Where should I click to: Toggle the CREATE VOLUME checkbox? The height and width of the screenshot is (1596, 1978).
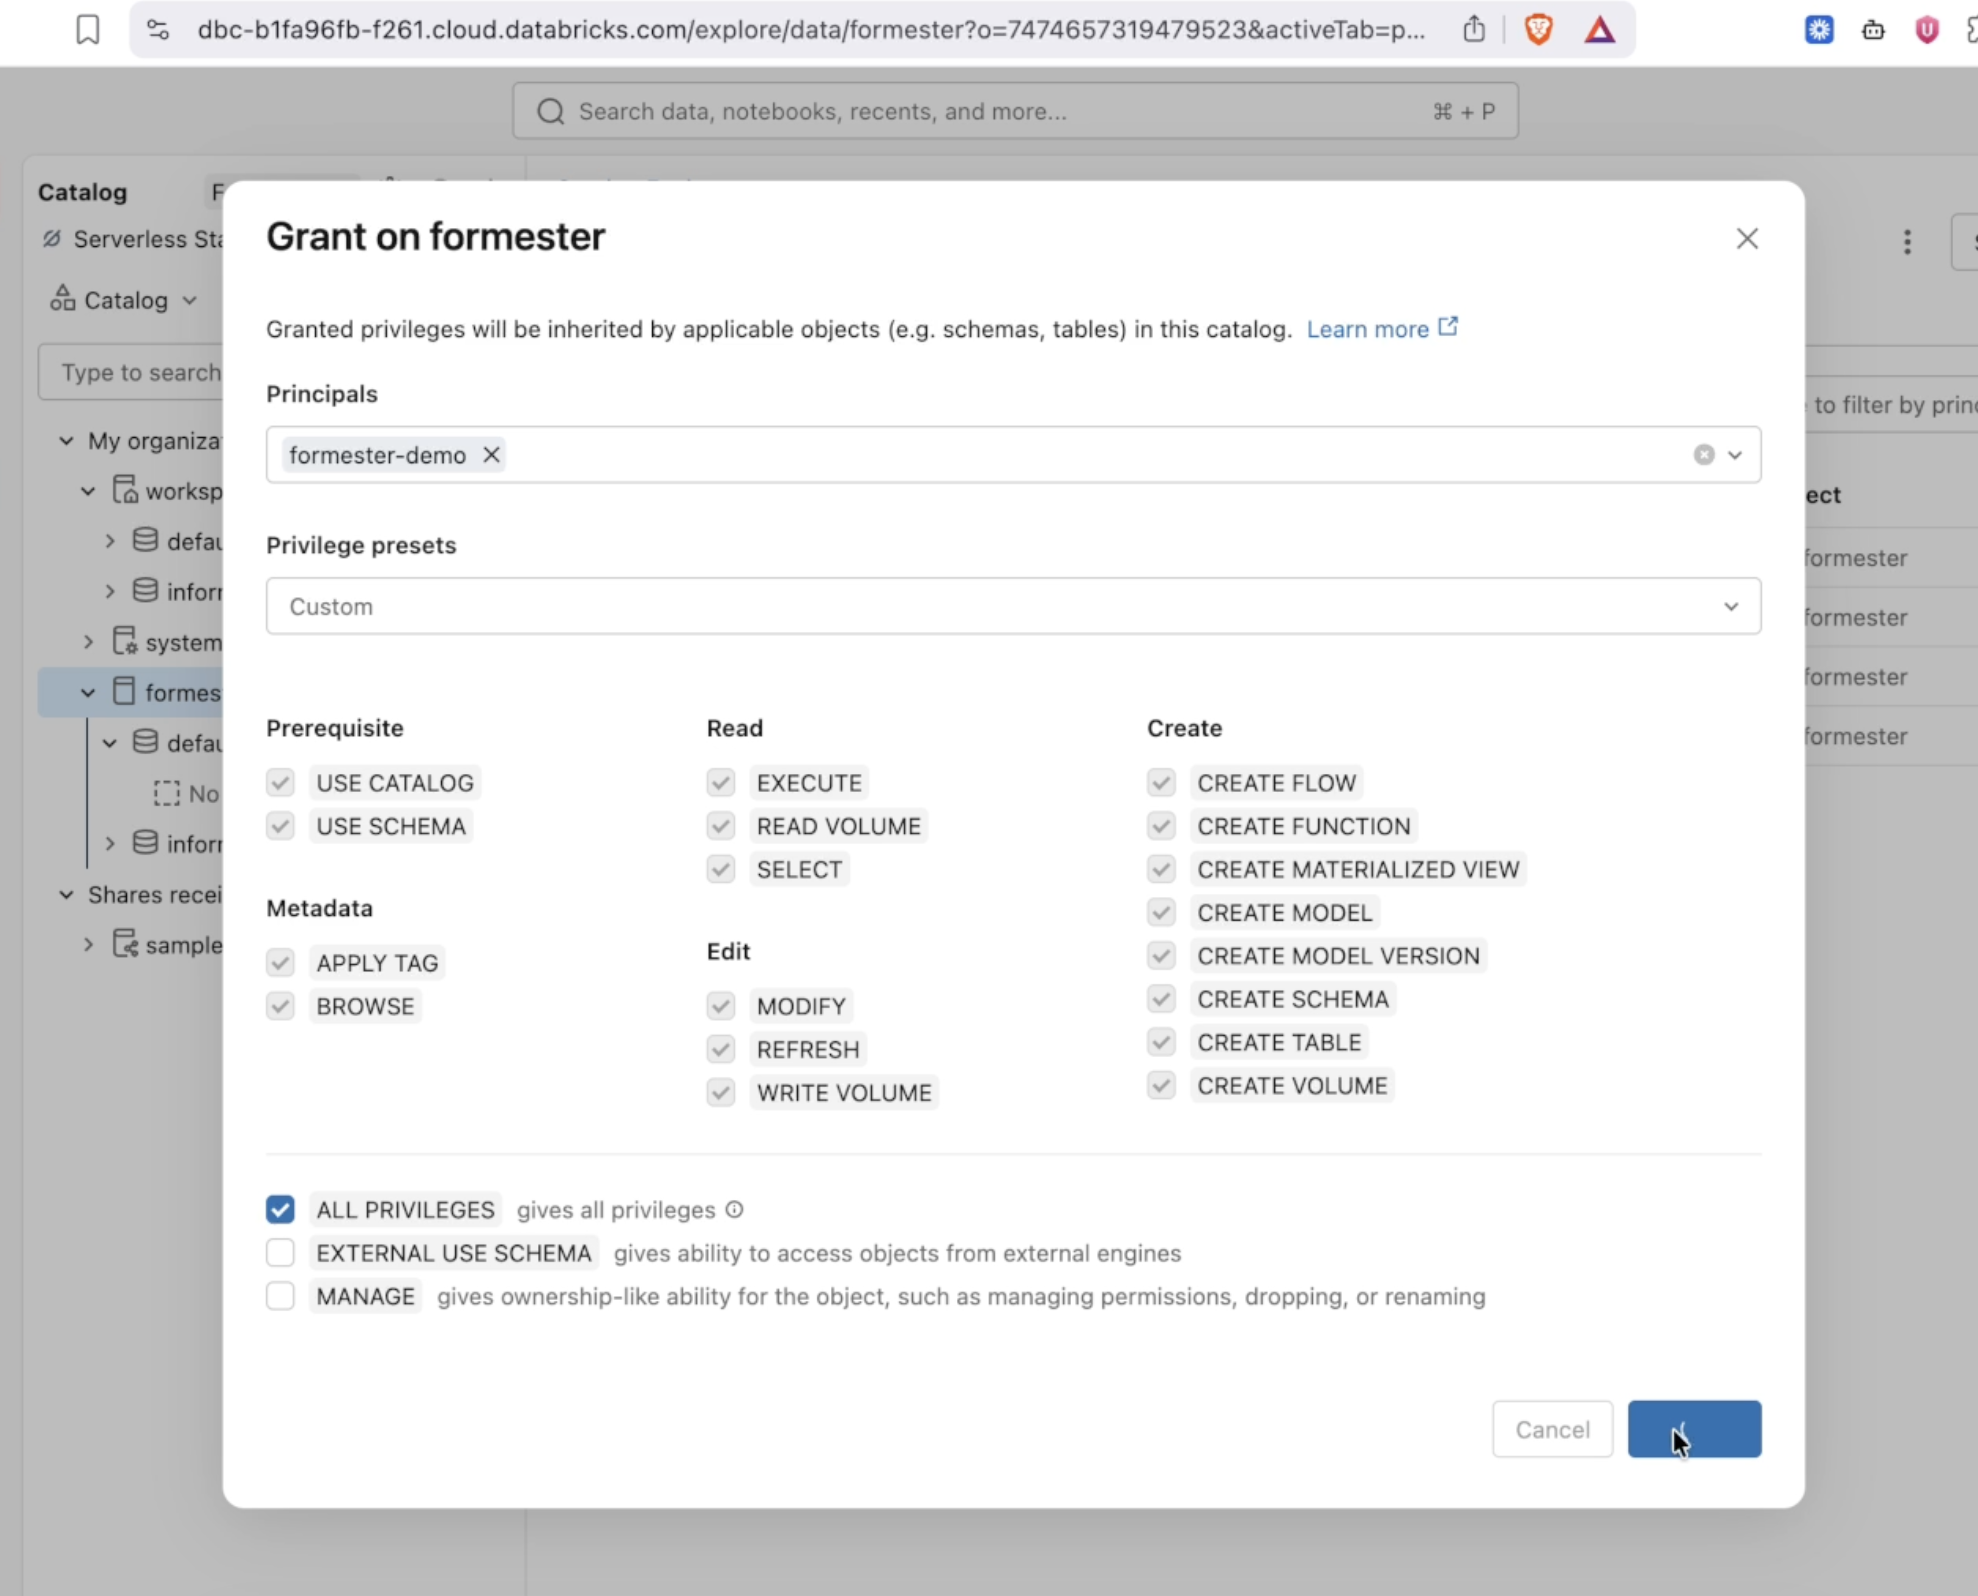click(x=1161, y=1085)
